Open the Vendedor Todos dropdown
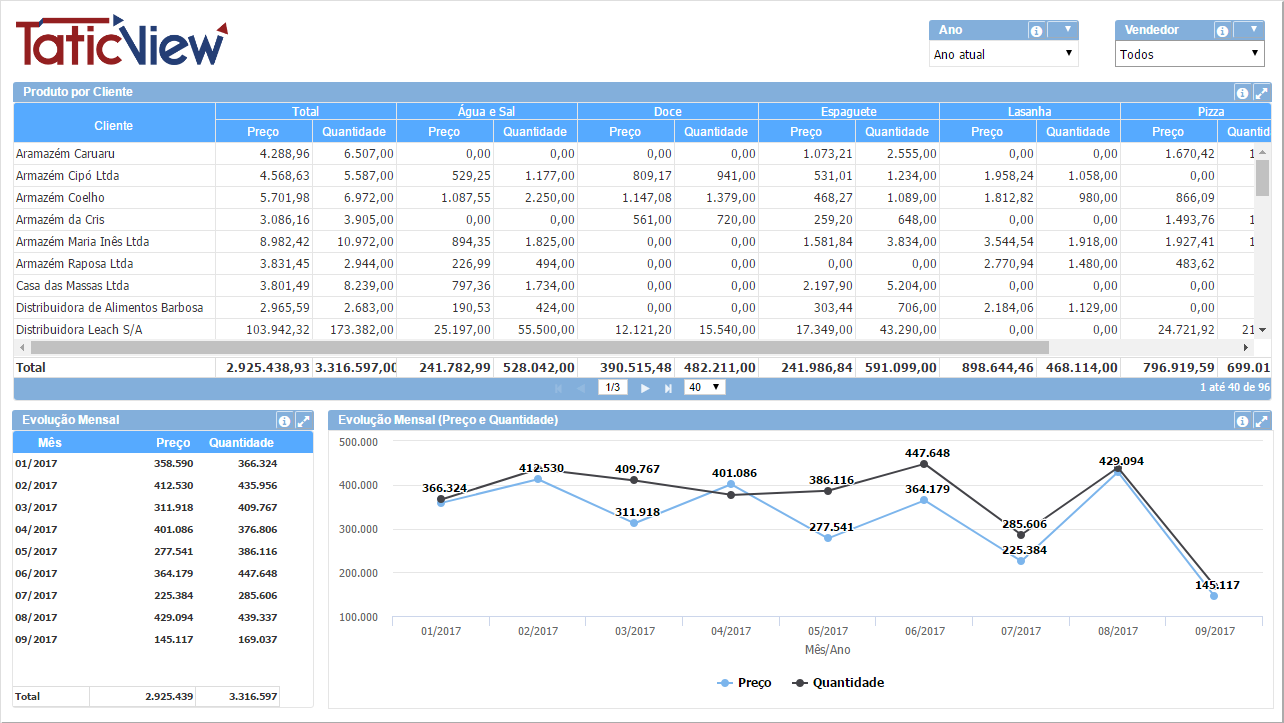Screen dimensions: 1284x723 coord(1189,54)
